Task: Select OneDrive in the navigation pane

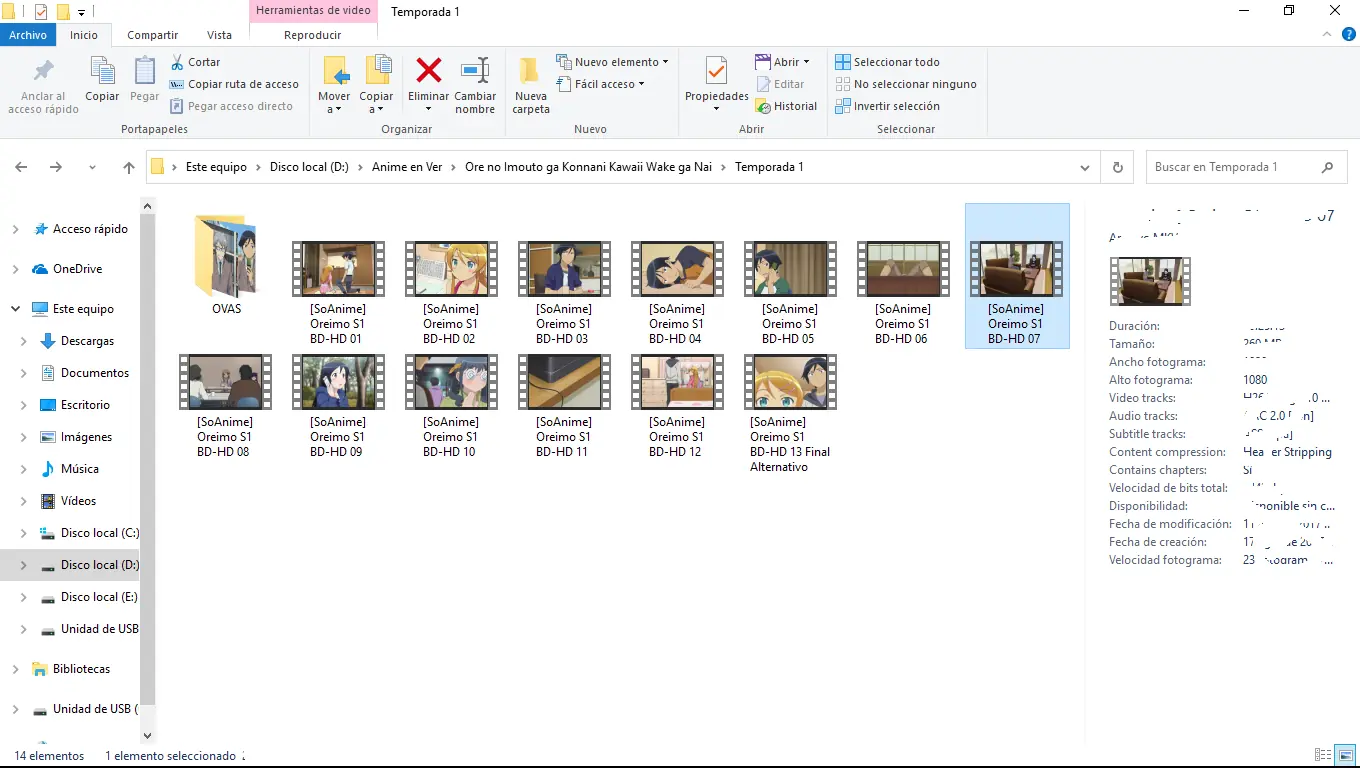Action: point(77,269)
